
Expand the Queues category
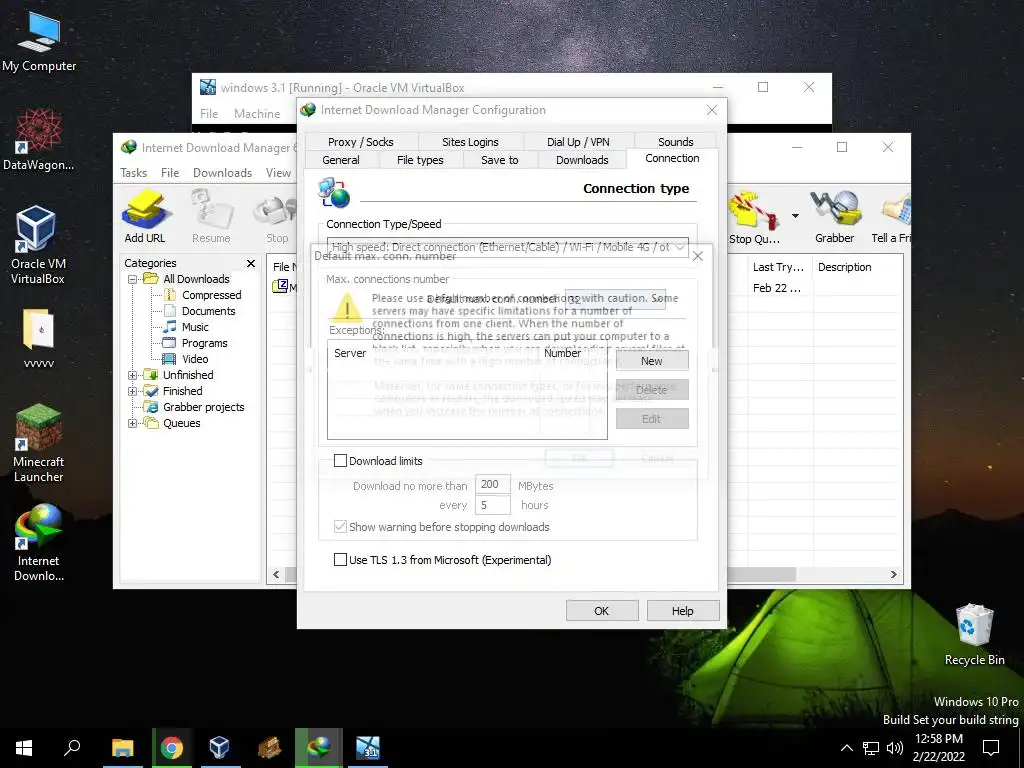pos(132,424)
